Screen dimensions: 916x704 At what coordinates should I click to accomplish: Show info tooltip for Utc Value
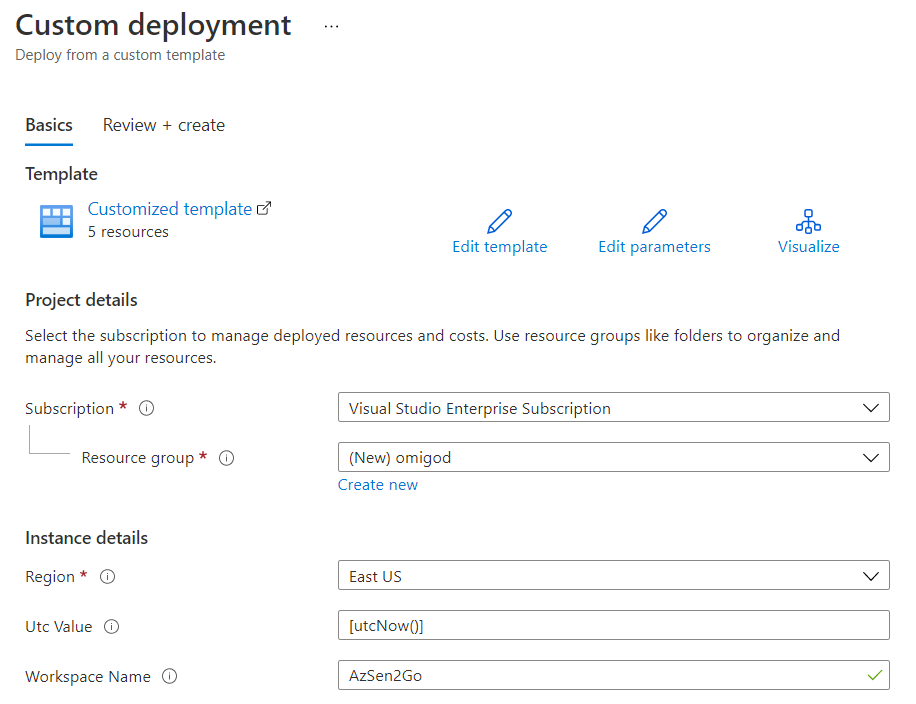[112, 626]
